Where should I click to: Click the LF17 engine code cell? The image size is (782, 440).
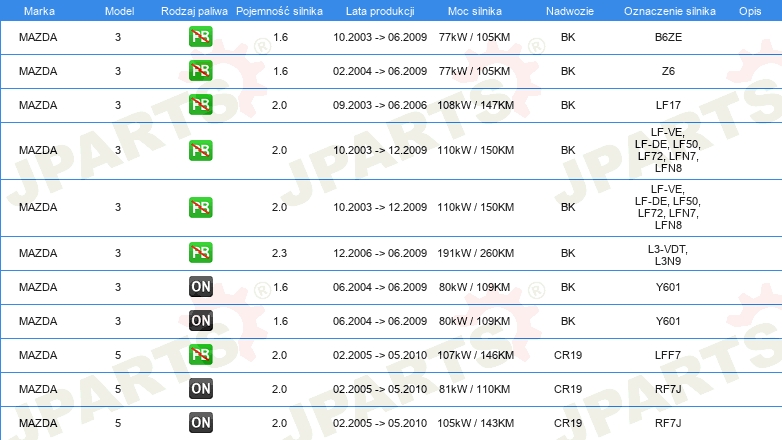[668, 105]
